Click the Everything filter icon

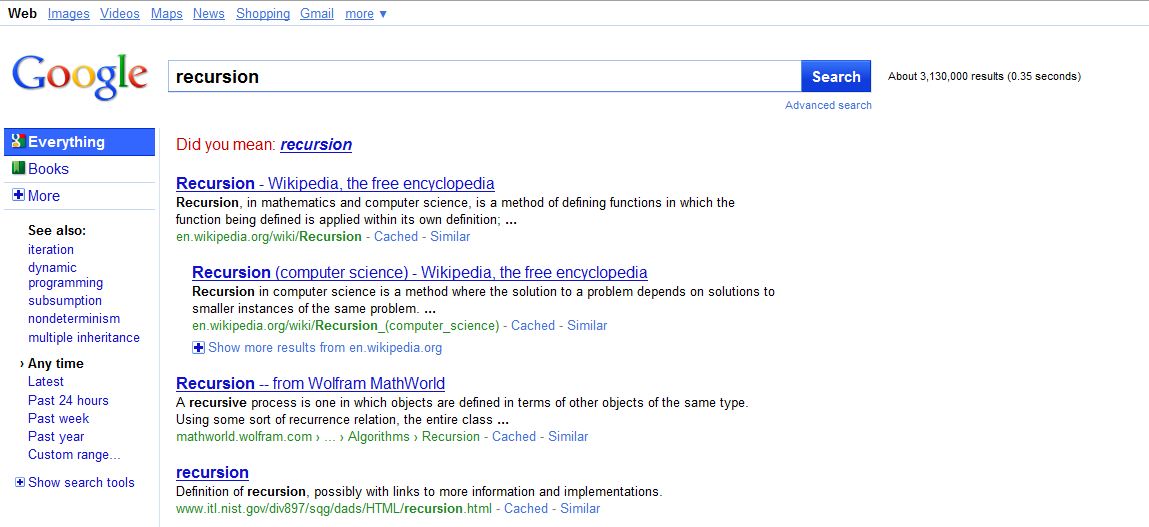[18, 141]
